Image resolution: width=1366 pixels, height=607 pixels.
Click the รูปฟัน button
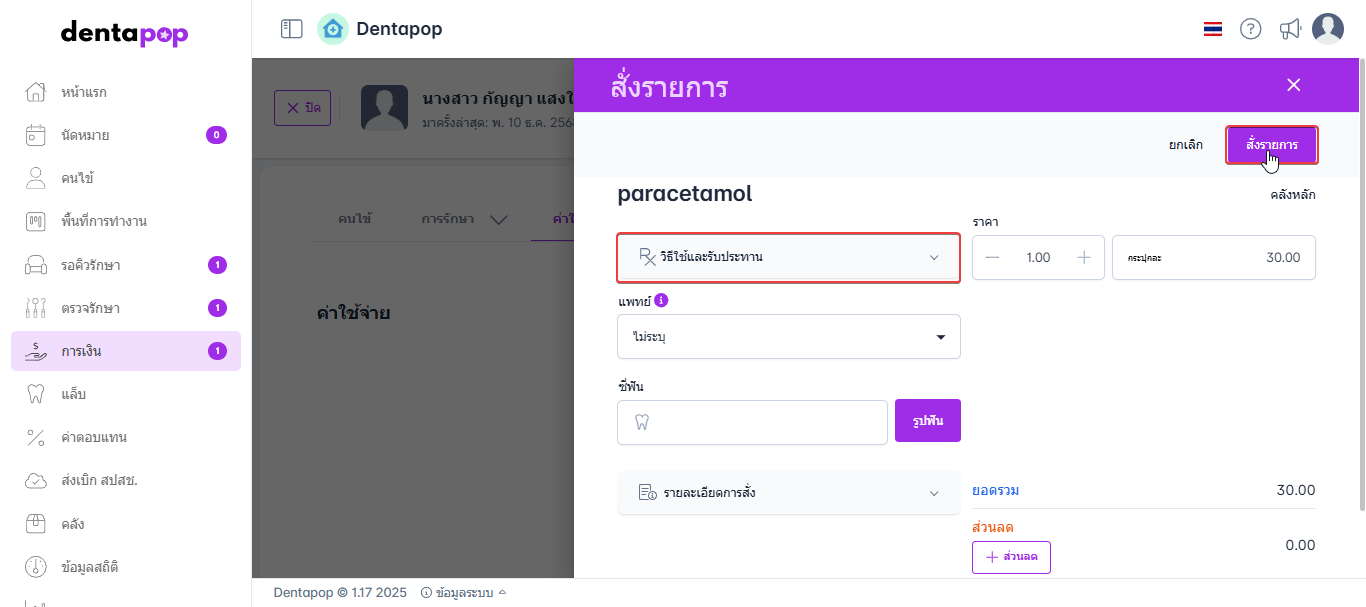[x=927, y=422]
